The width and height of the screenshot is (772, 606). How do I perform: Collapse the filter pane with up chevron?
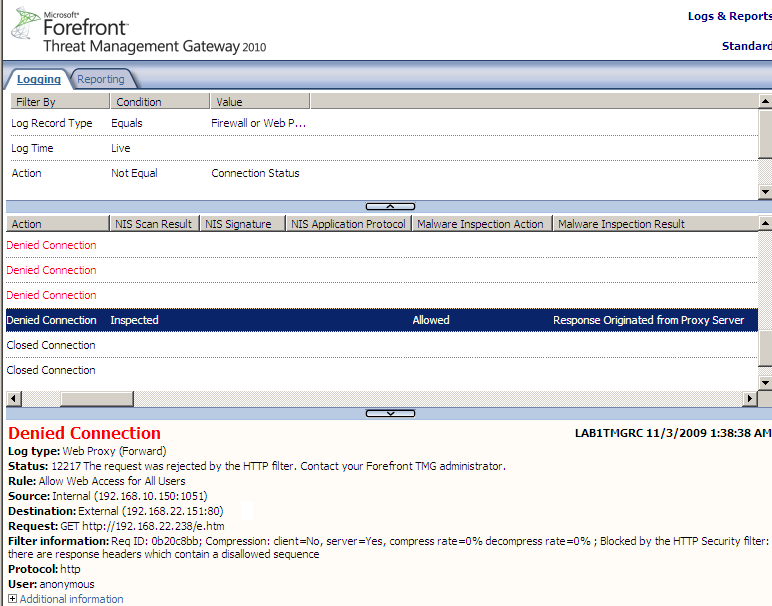coord(390,206)
